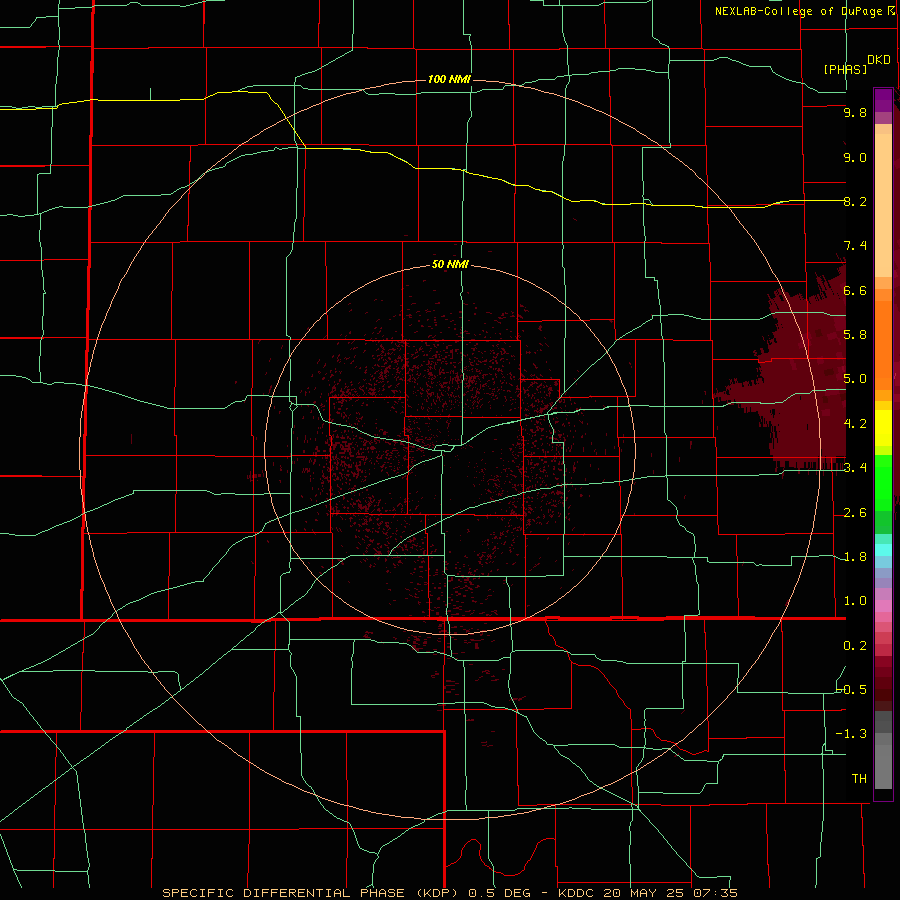Click the SPECIFIC DIFFERENTIAL PHASE (KDP) caption
Viewport: 900px width, 900px height.
312,893
